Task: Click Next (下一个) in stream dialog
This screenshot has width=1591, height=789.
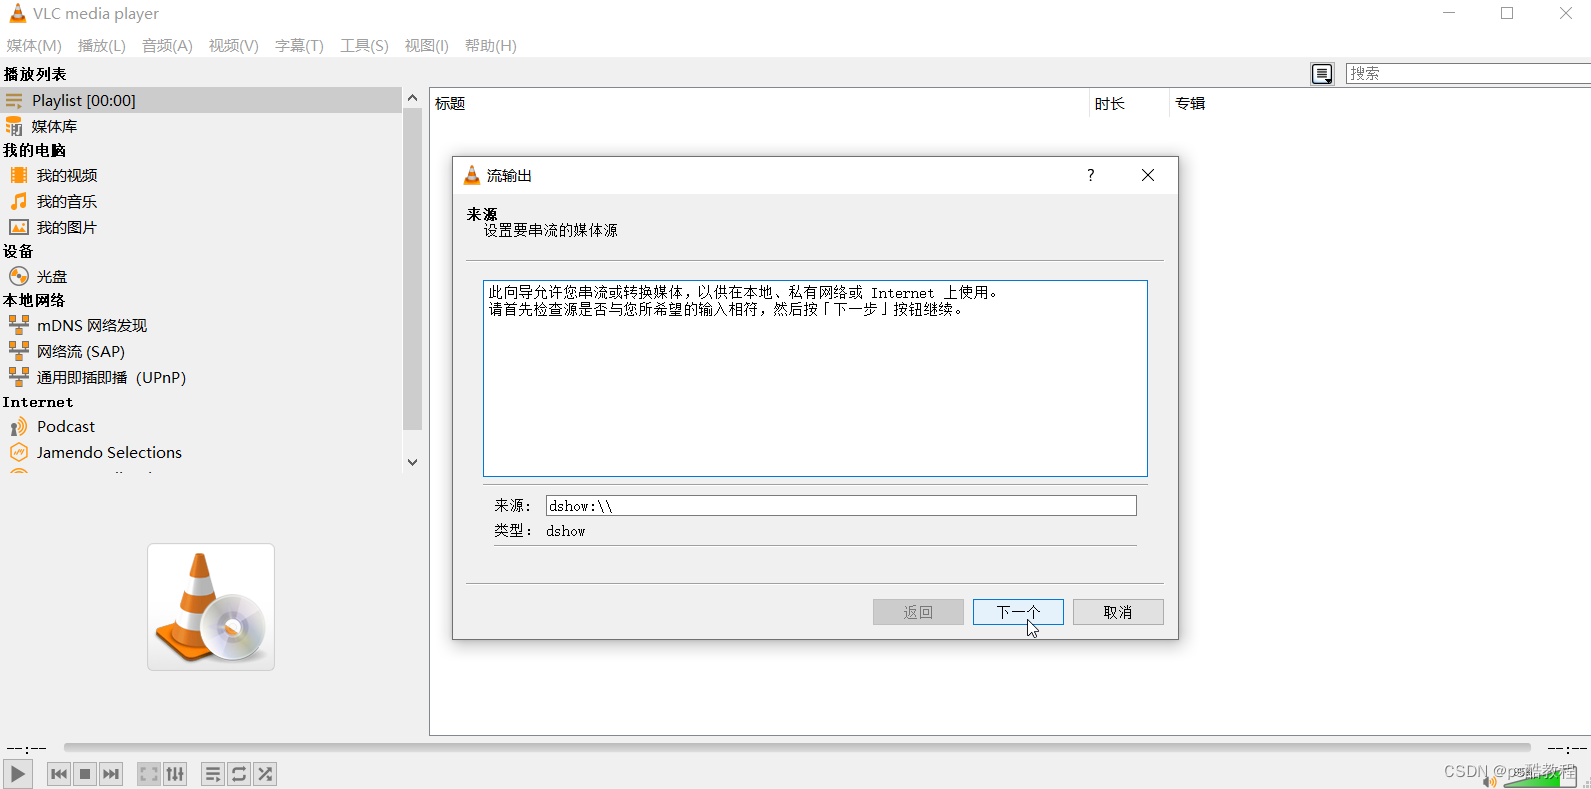Action: click(x=1018, y=612)
